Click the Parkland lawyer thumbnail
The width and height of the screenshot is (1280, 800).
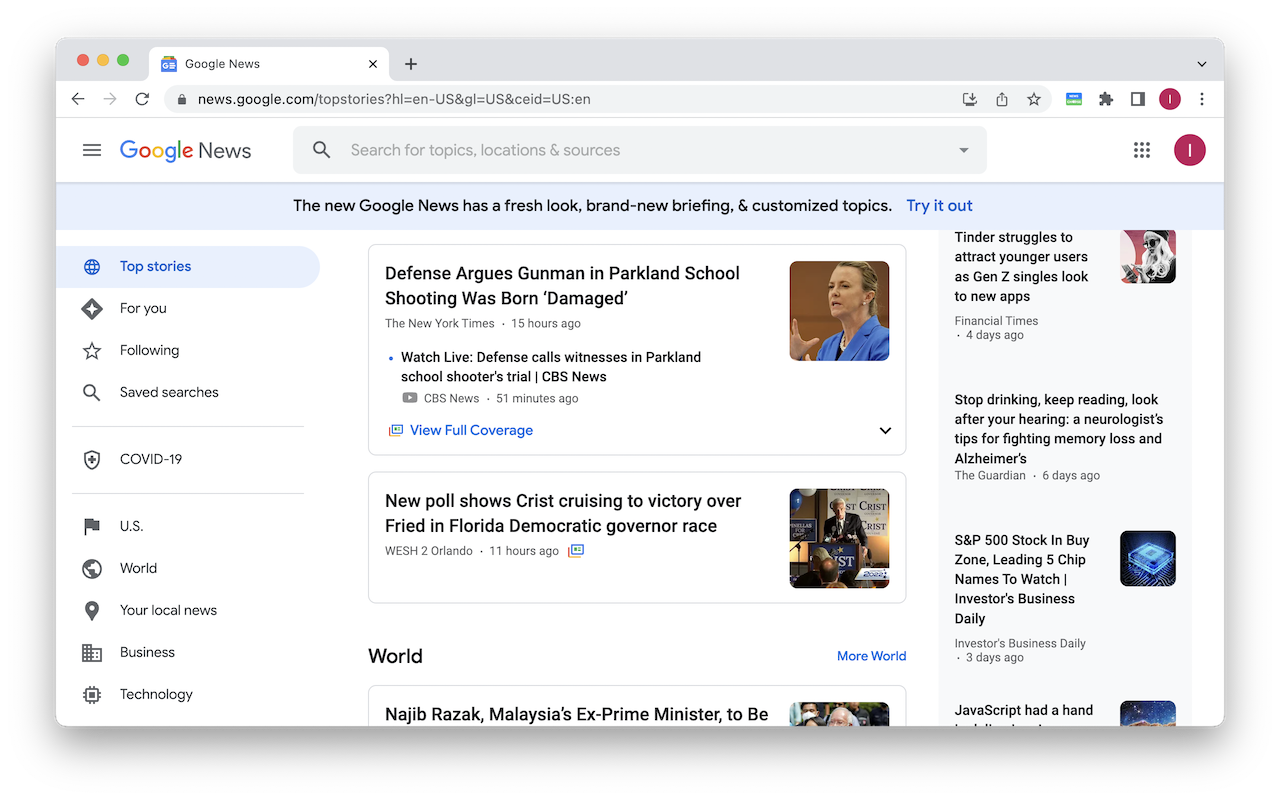839,311
